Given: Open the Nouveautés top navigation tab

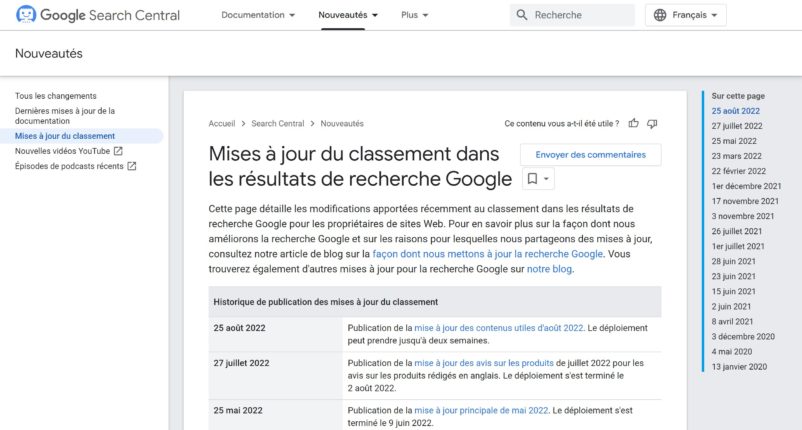Looking at the screenshot, I should click(x=349, y=15).
